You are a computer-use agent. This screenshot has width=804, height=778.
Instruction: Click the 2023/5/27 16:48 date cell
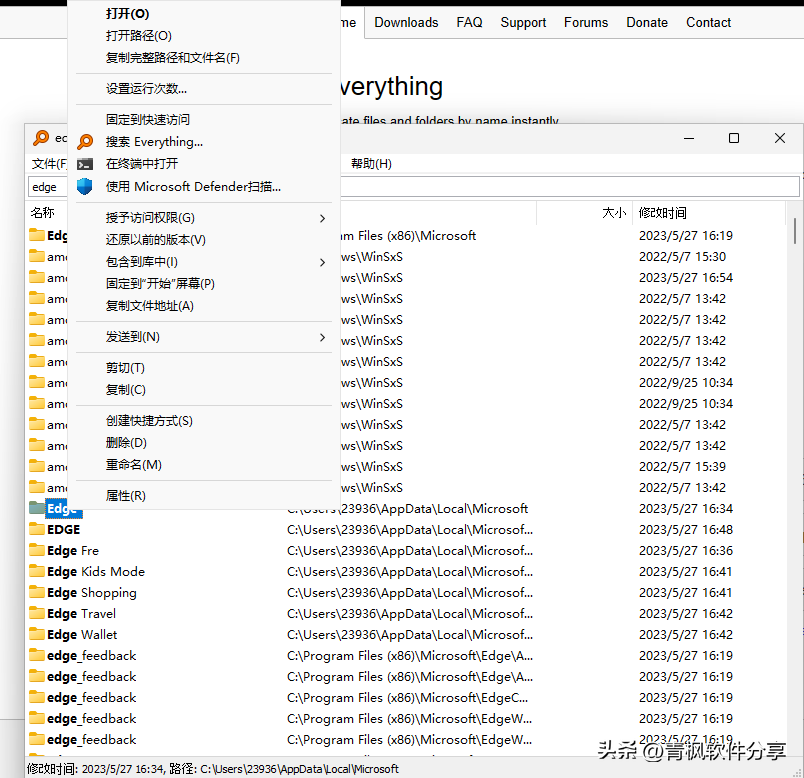pyautogui.click(x=686, y=529)
